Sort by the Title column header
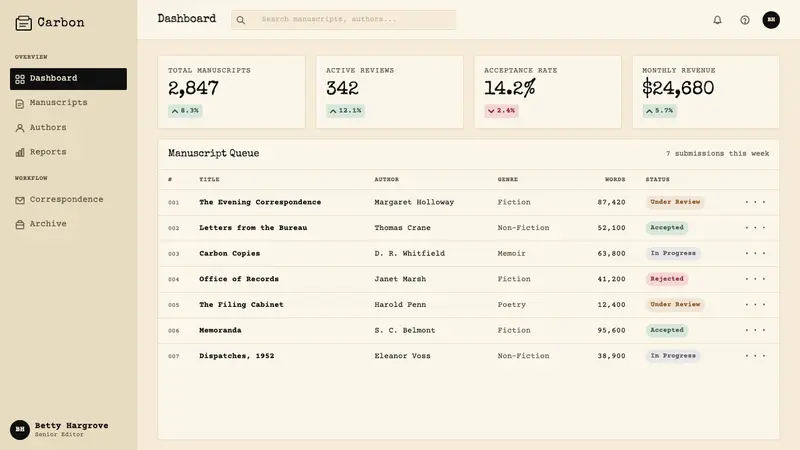The image size is (800, 450). click(209, 180)
